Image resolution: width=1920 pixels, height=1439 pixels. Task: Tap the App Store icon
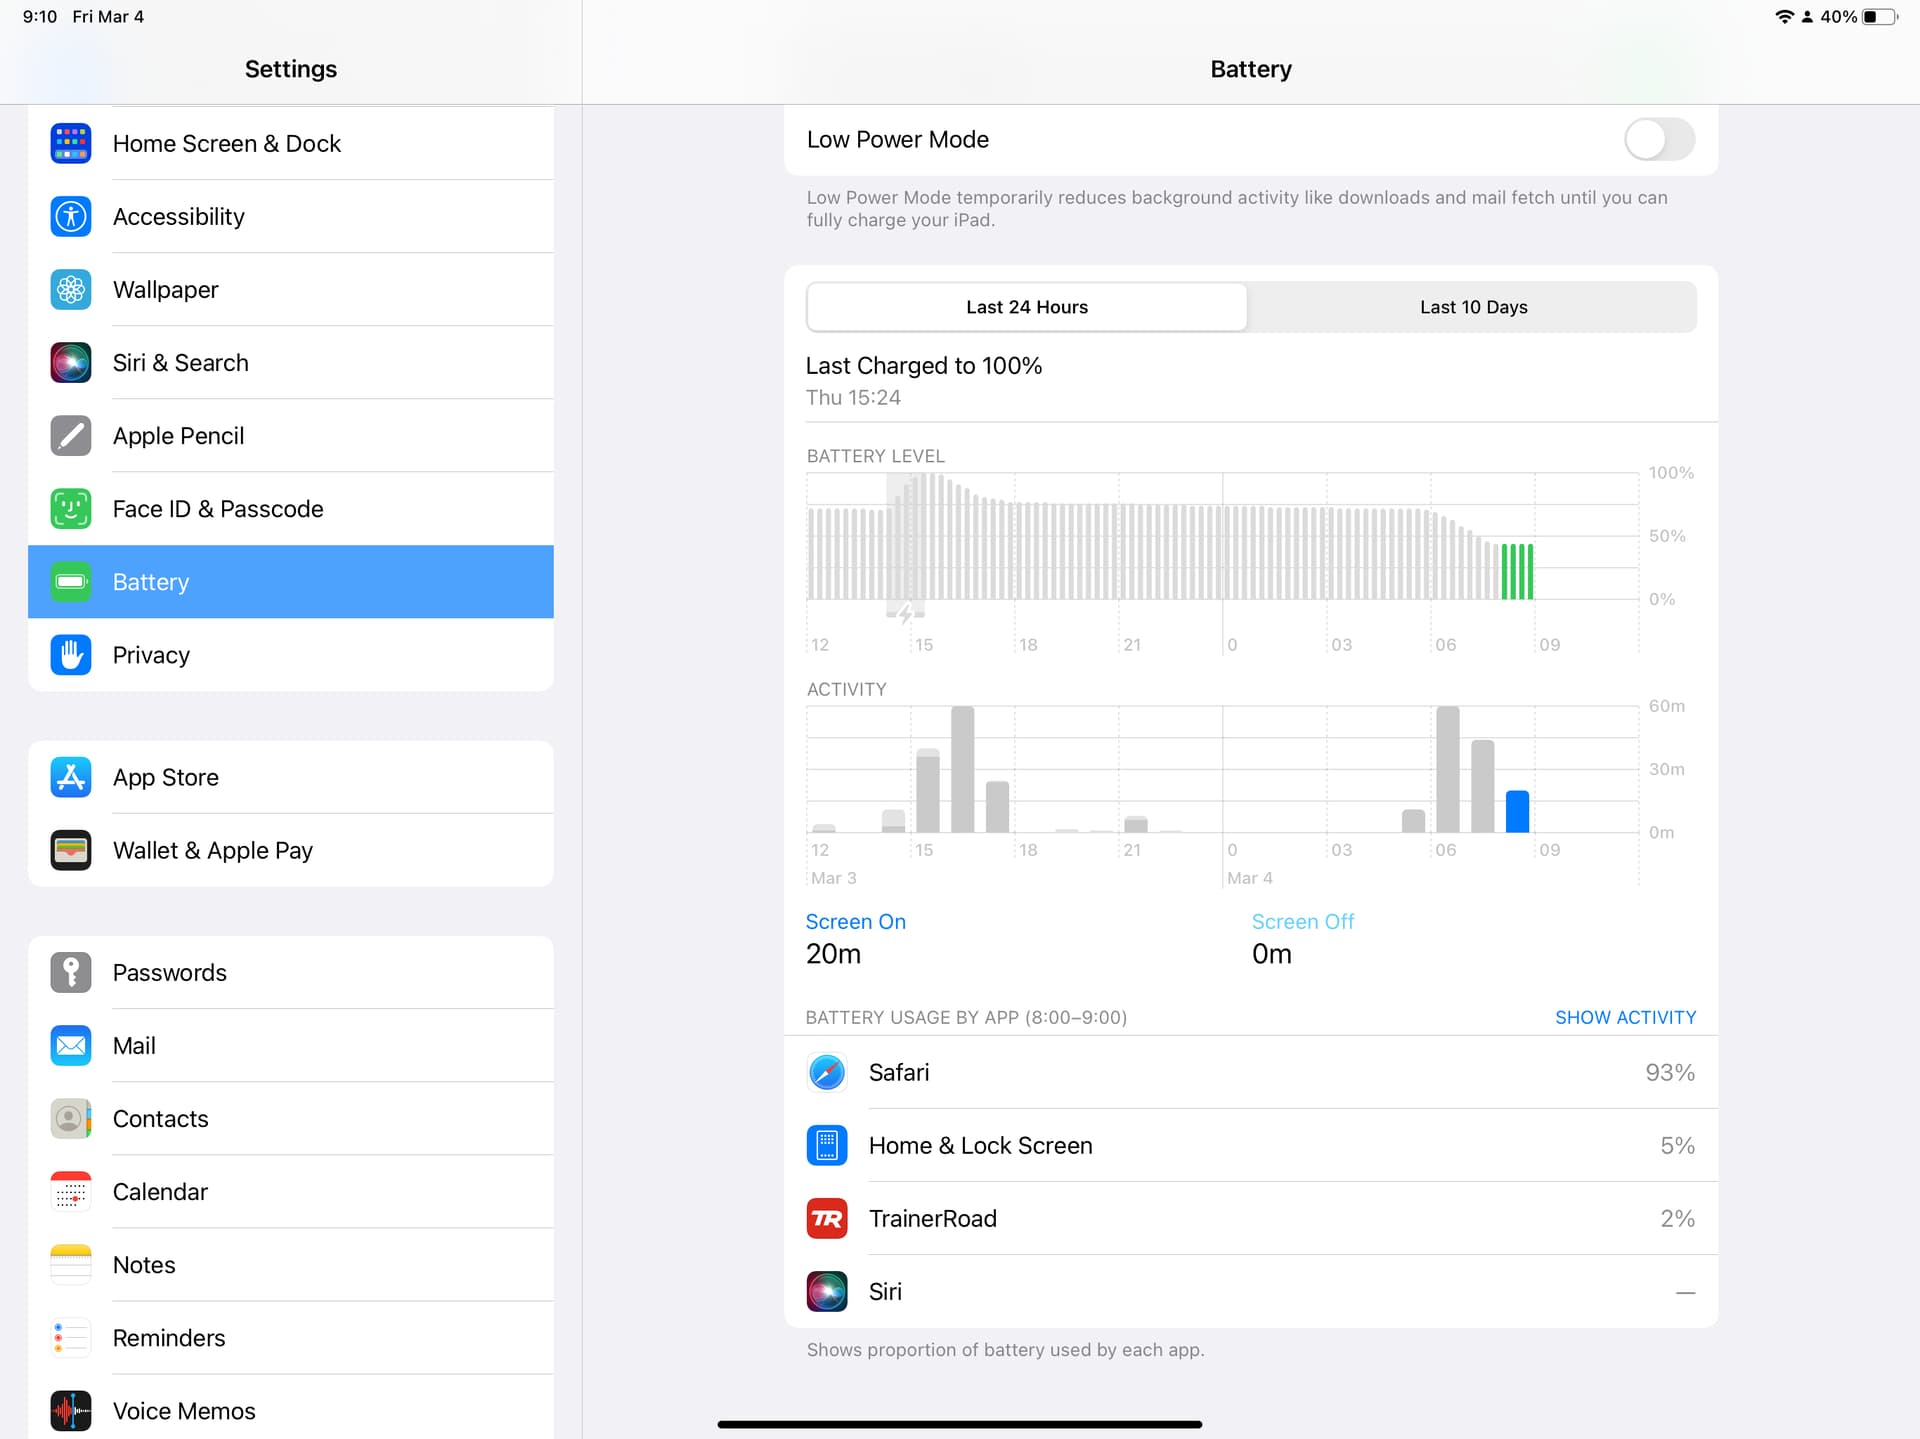coord(71,777)
